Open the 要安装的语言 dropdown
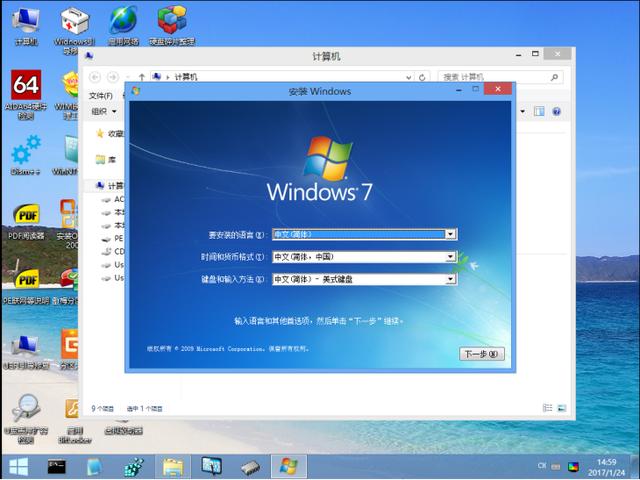The width and height of the screenshot is (640, 480). (450, 234)
